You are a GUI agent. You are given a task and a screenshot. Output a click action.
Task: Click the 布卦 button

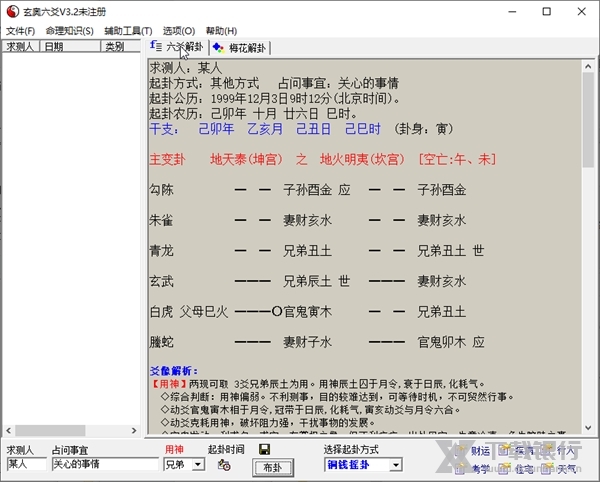click(273, 467)
